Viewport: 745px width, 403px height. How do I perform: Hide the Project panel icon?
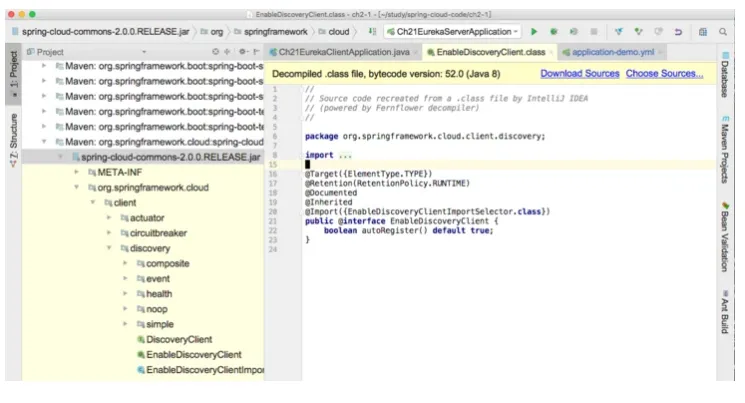(x=257, y=52)
